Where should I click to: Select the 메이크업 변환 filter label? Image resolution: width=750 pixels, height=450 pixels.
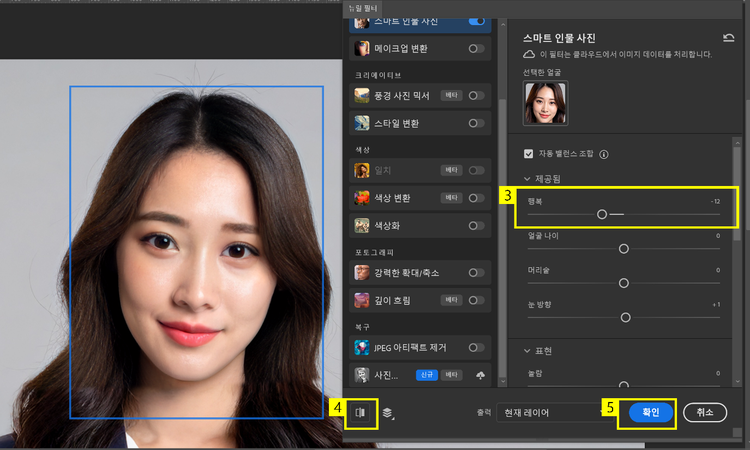tap(401, 49)
